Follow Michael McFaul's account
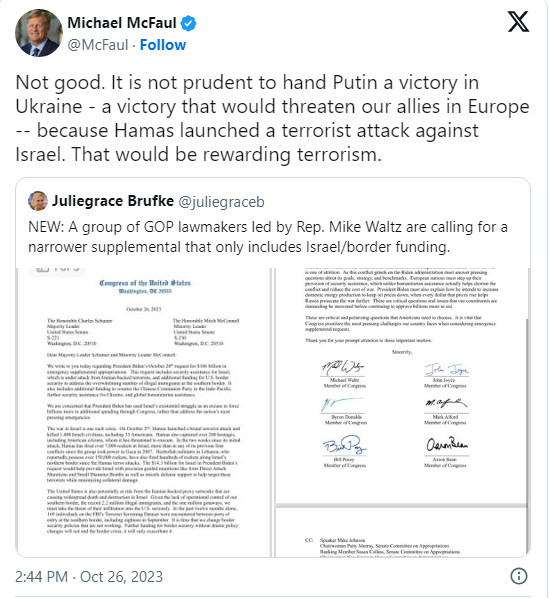The width and height of the screenshot is (549, 598). [x=163, y=45]
